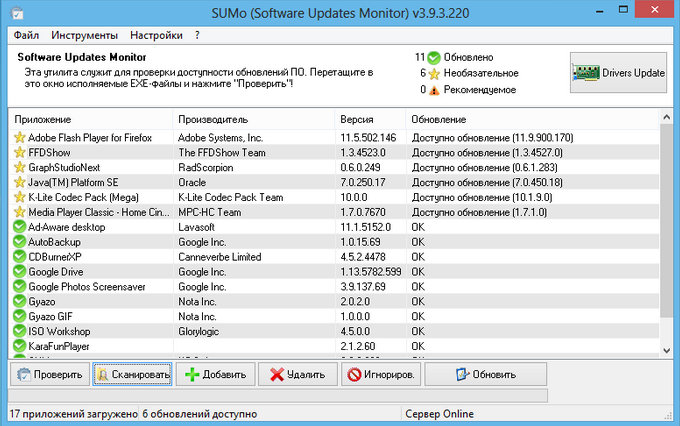Click the RadScorpion vendor cell
Screen dimensions: 680x426
(x=206, y=167)
